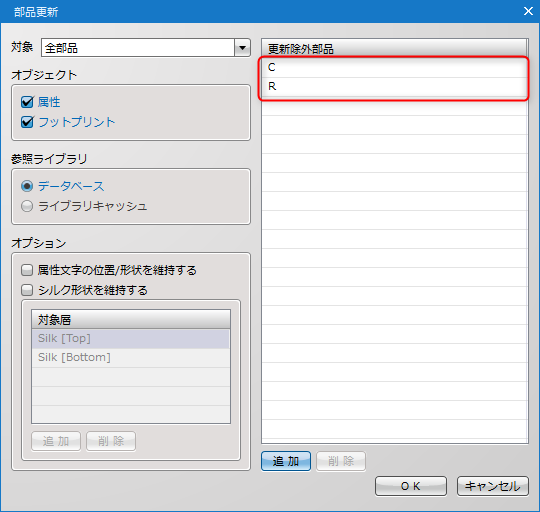Click 削除 button under exclusion list
This screenshot has height=512, width=540.
tap(341, 461)
